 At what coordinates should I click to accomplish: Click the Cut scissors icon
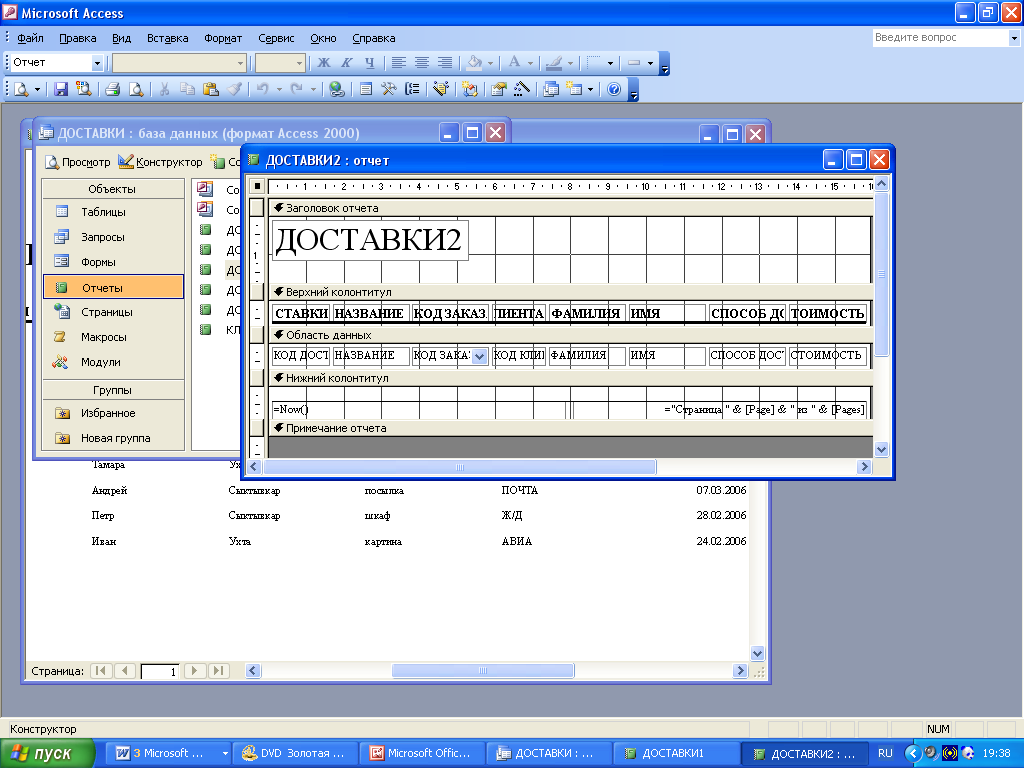(x=165, y=89)
